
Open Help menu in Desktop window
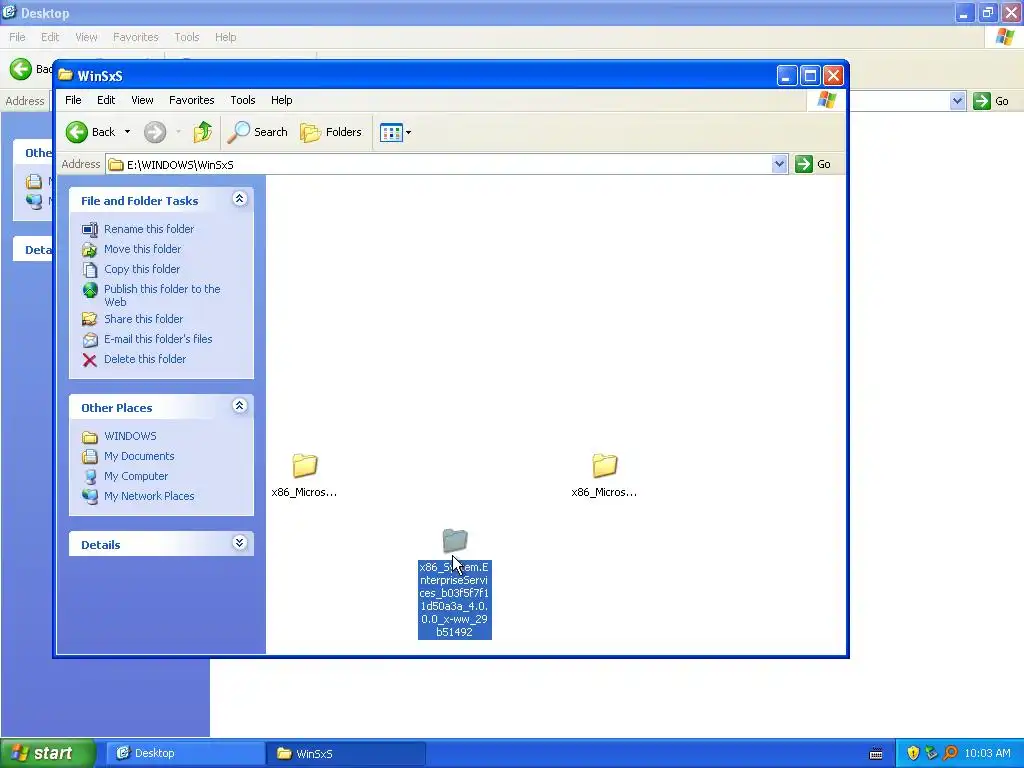[x=225, y=37]
